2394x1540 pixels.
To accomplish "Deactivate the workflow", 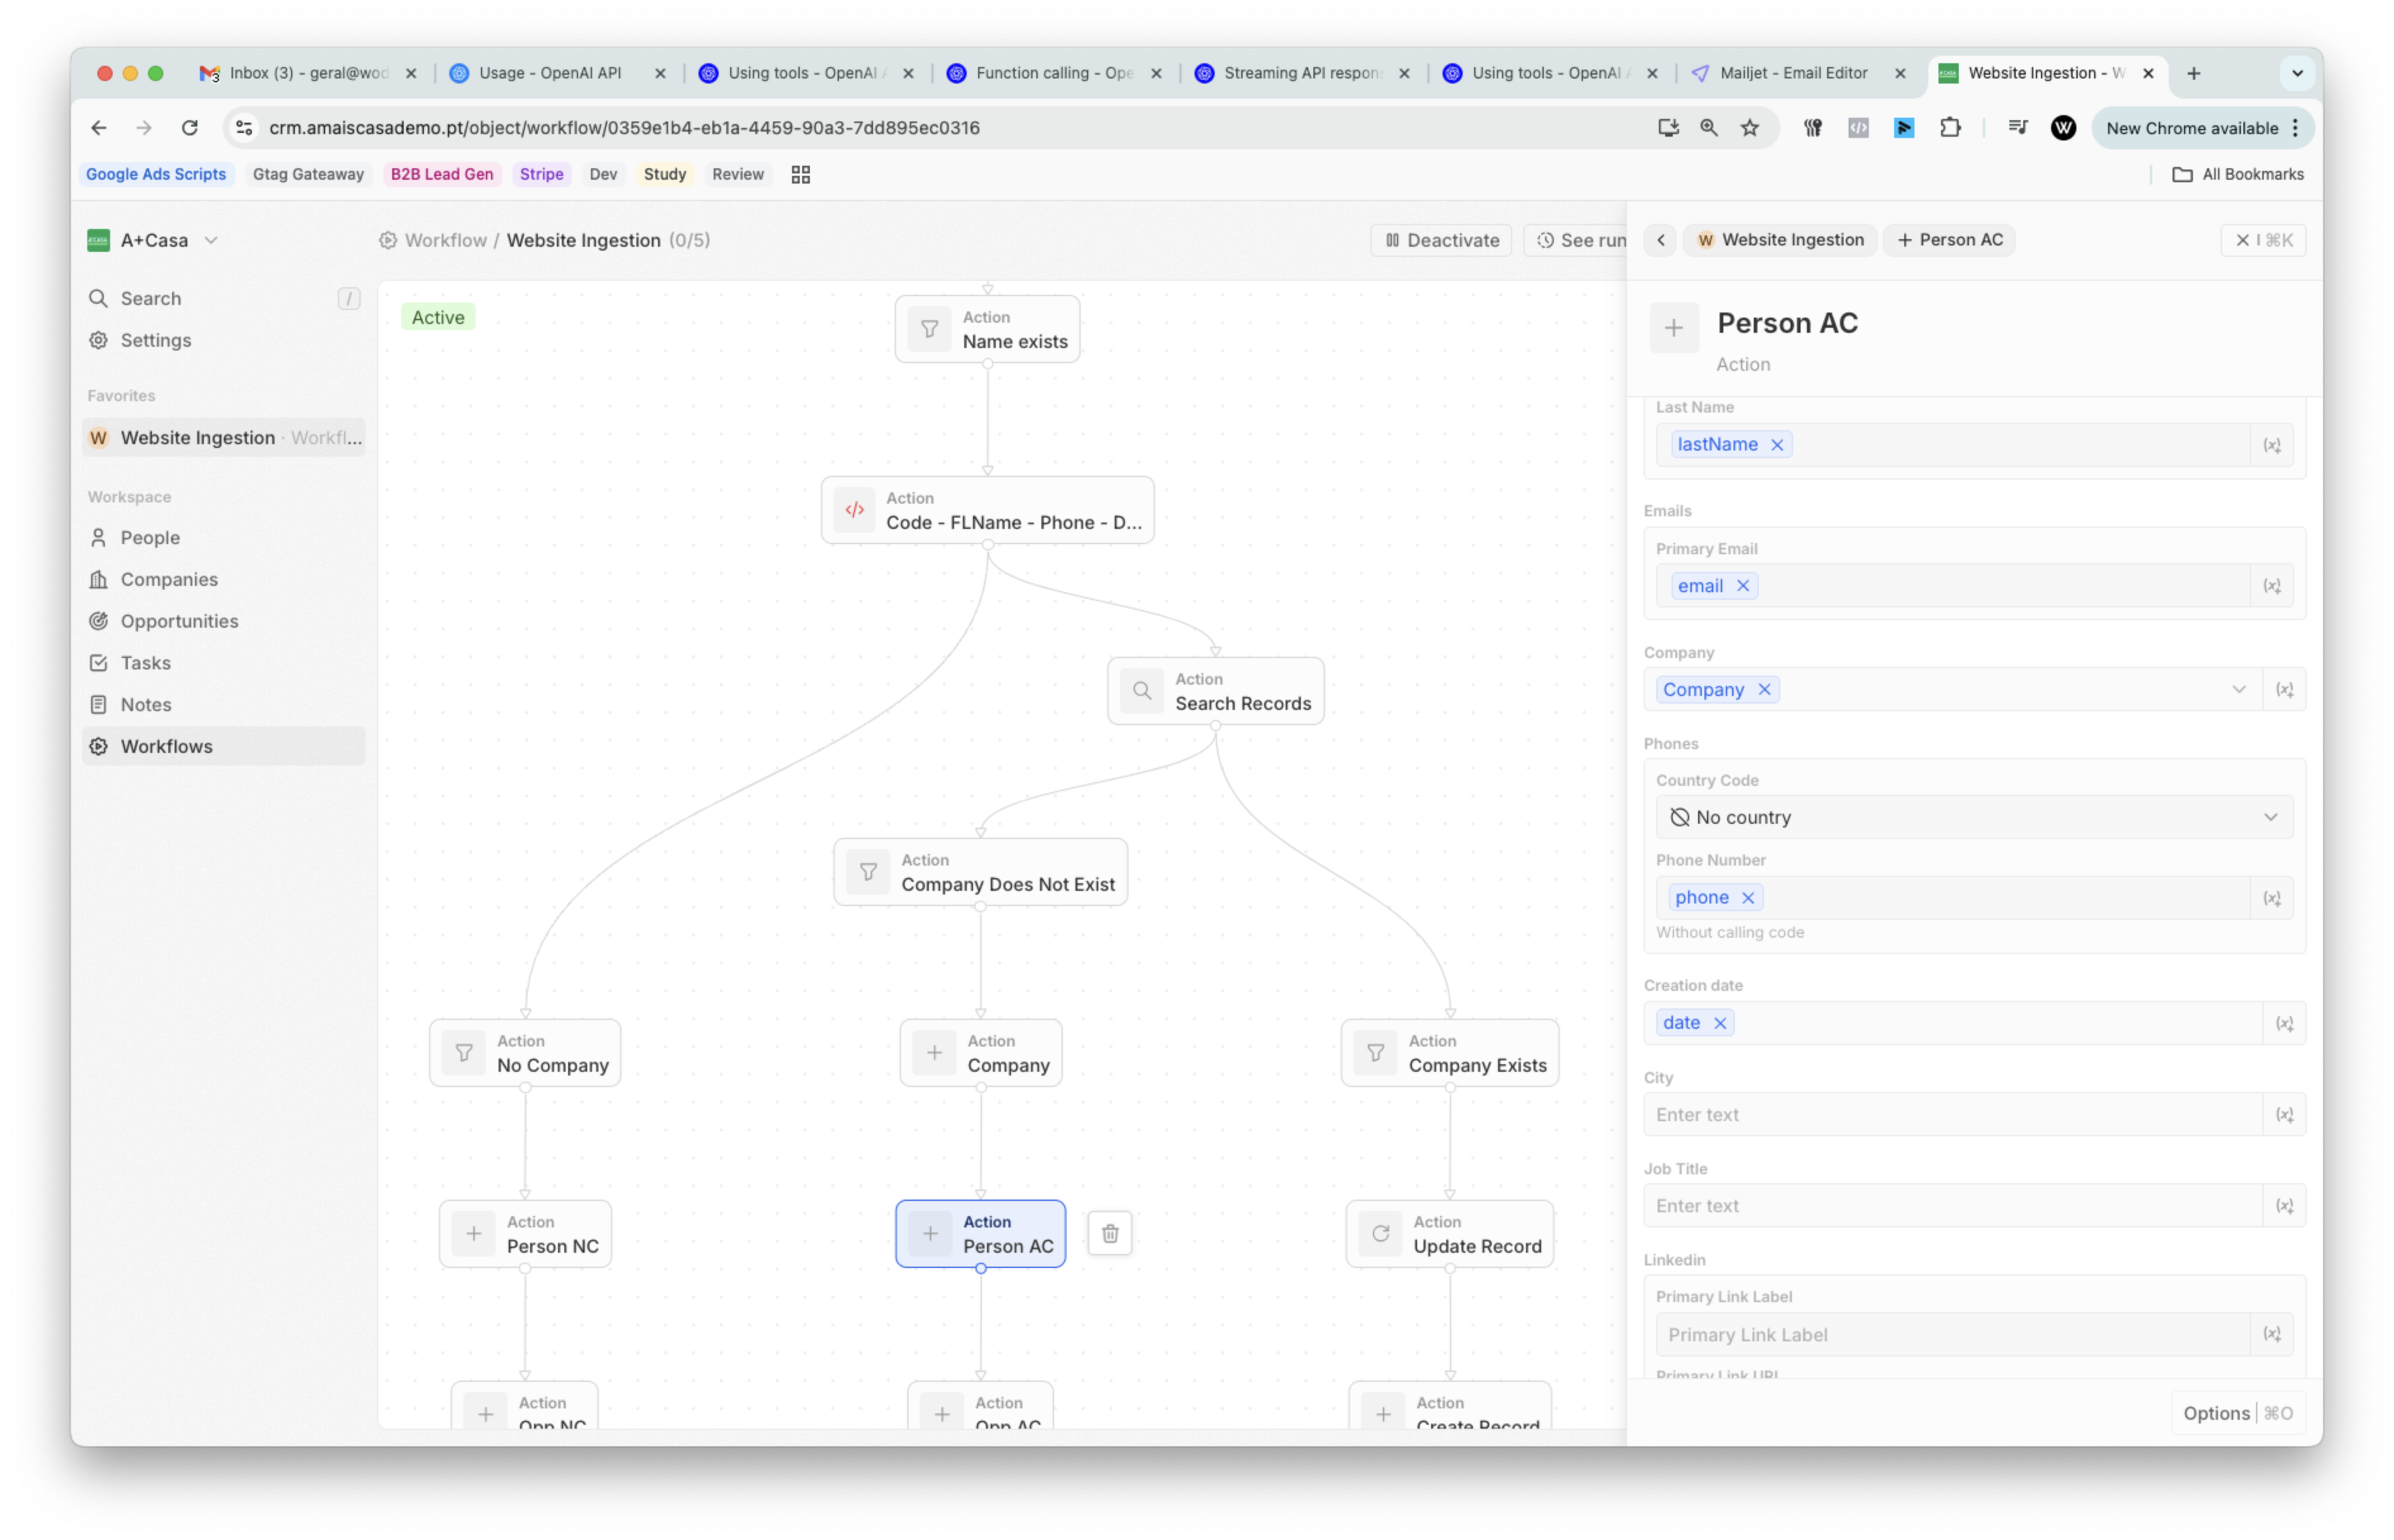I will click(x=1441, y=240).
